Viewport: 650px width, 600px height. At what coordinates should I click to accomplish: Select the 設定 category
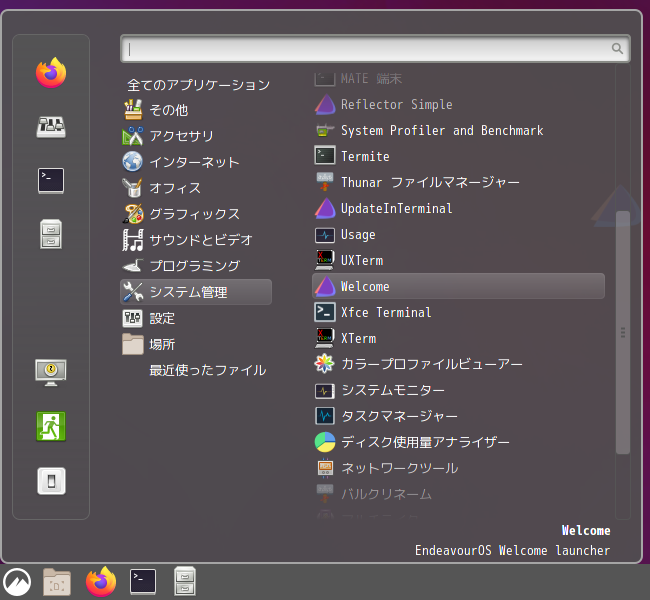point(196,318)
